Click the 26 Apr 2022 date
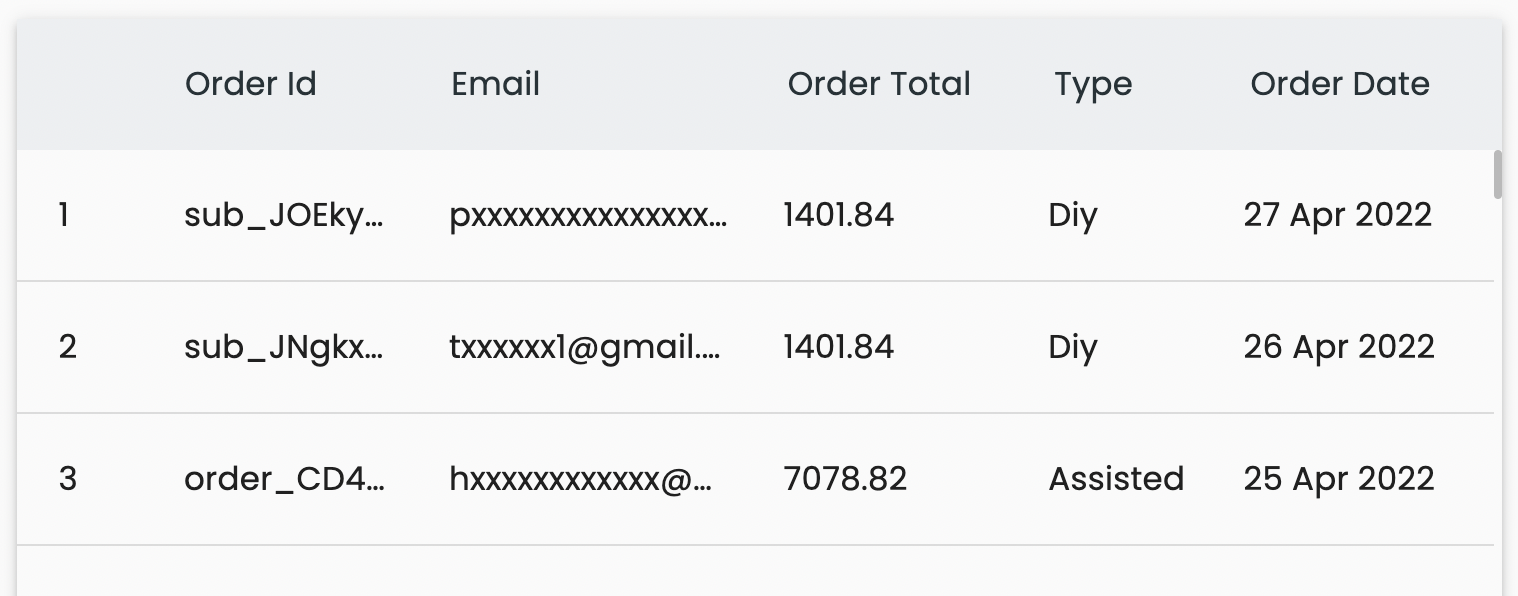 tap(1339, 347)
